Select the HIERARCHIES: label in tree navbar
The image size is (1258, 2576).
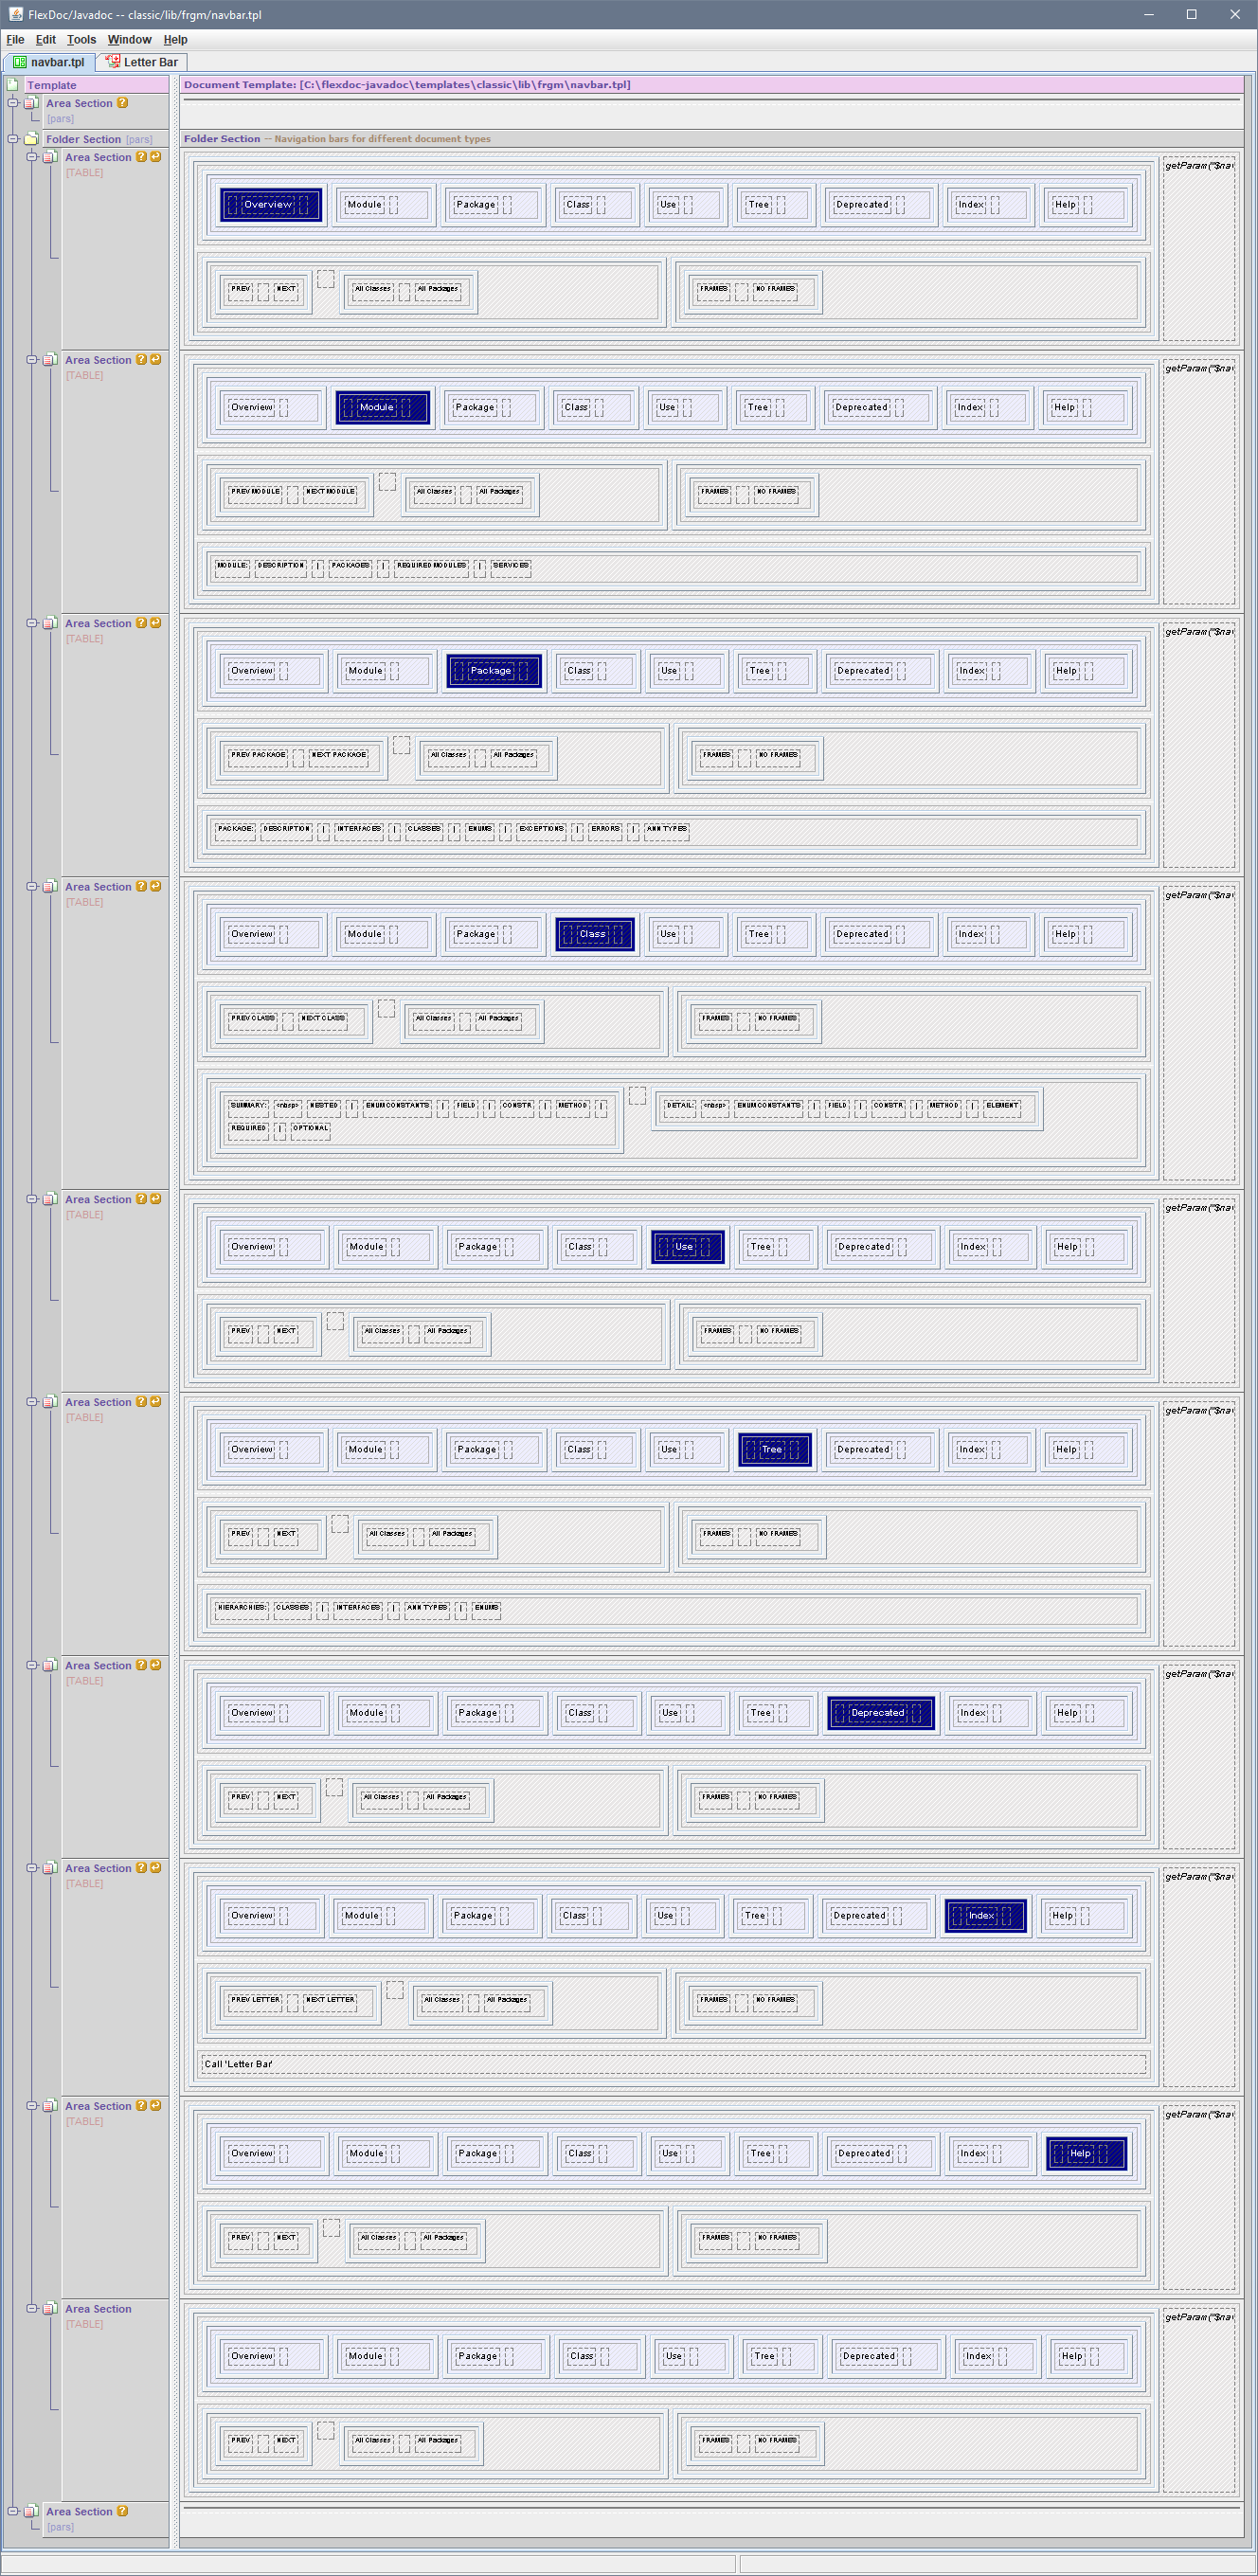(241, 1608)
